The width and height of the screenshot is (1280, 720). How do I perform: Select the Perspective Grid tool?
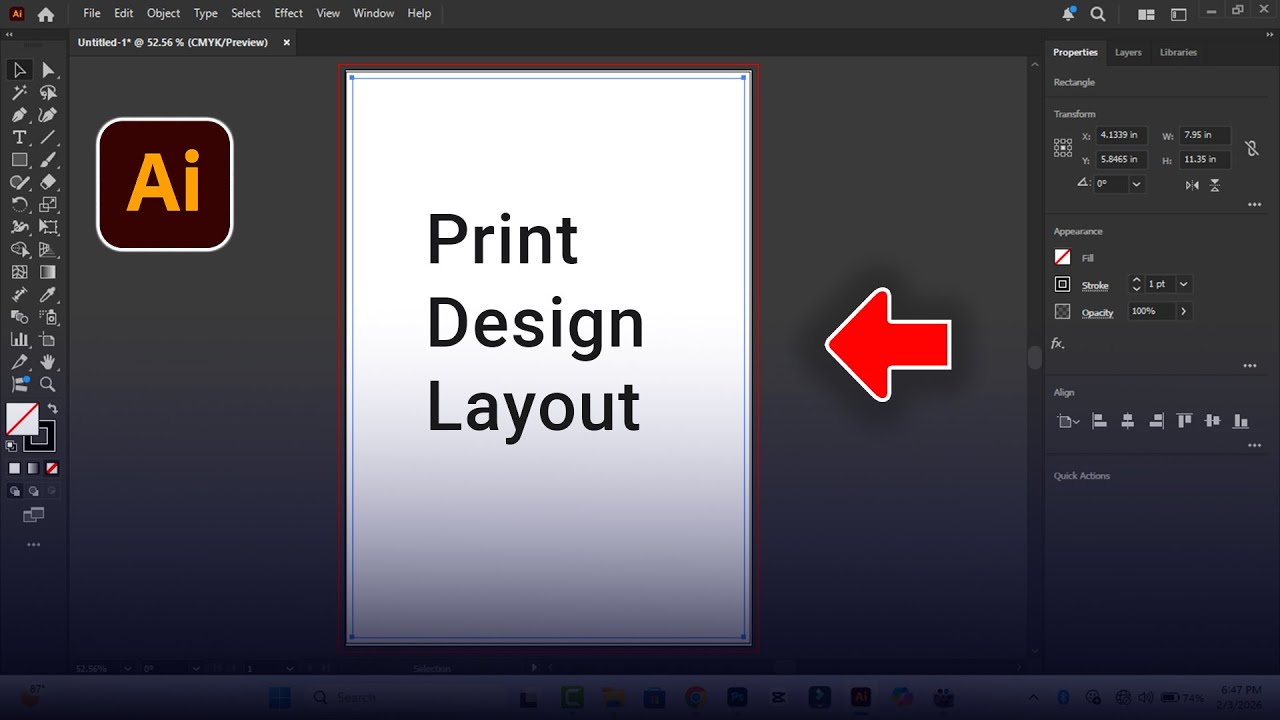(x=48, y=250)
